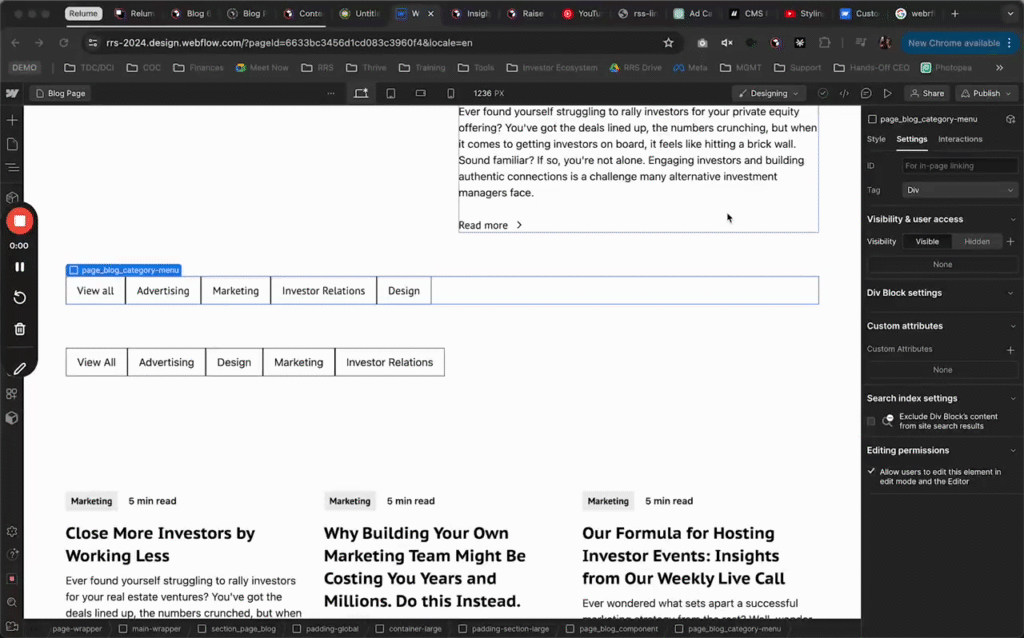The width and height of the screenshot is (1024, 638).
Task: Select the recorder's pen draw tool
Action: coord(20,369)
